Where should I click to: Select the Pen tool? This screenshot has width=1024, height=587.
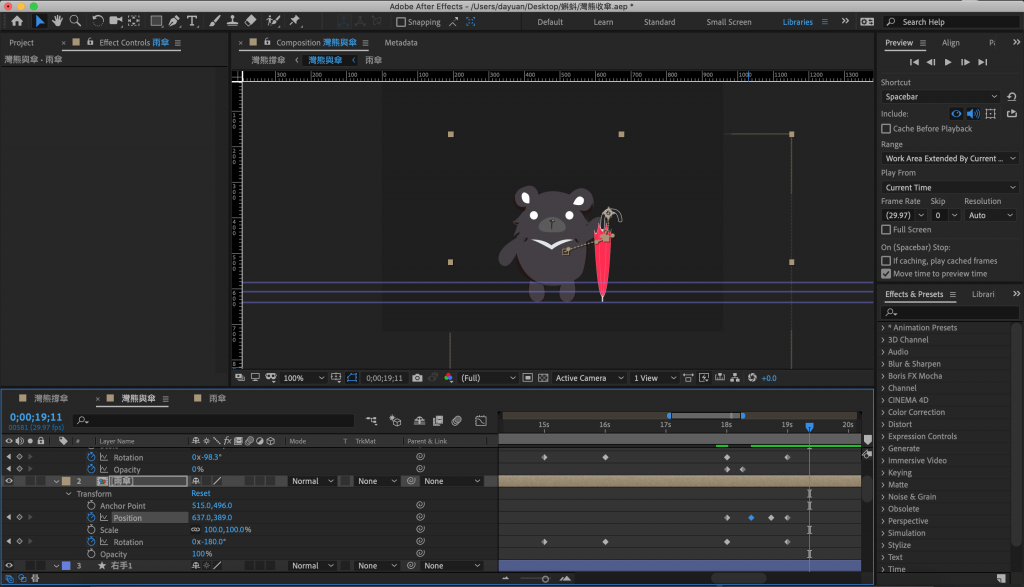[x=174, y=21]
